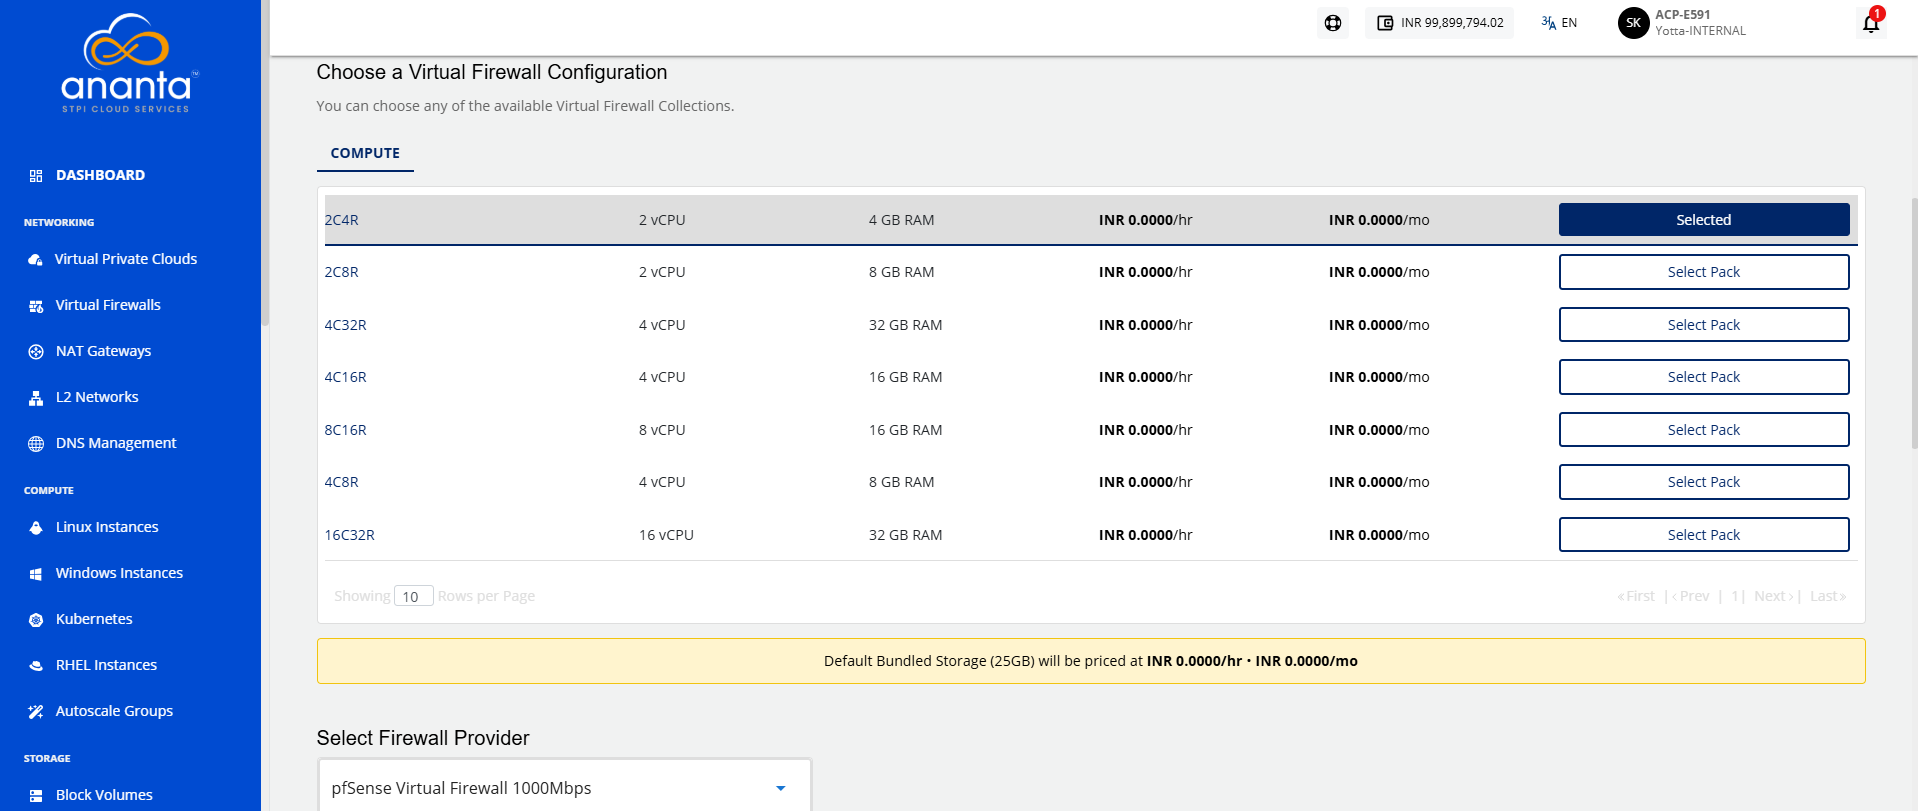Open the Dashboard icon in sidebar

point(36,176)
